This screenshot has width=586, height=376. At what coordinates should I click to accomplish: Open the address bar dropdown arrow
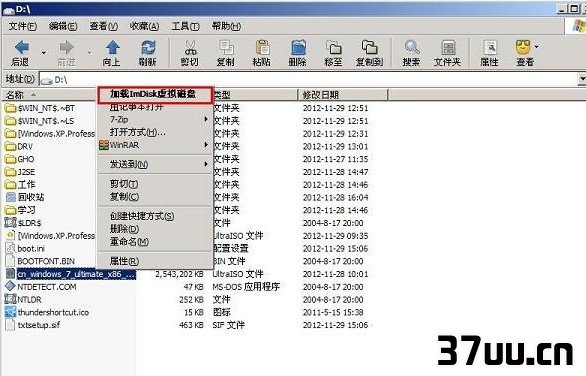pos(582,79)
